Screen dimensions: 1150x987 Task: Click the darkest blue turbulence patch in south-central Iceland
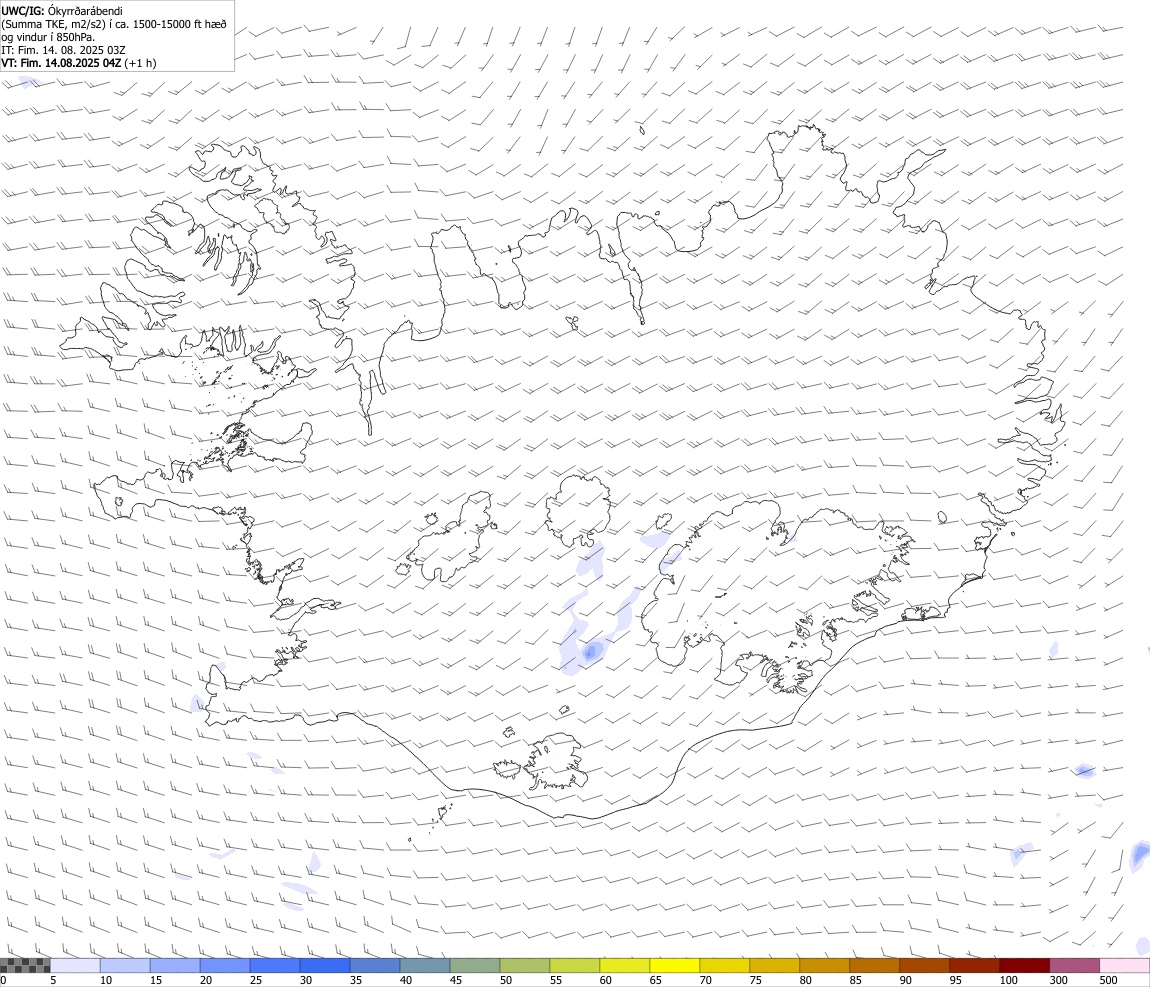pos(591,651)
